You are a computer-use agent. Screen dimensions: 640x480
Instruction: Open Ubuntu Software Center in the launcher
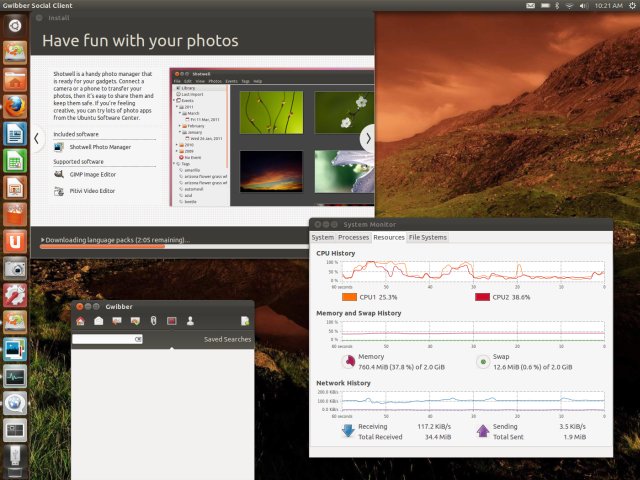coord(15,214)
